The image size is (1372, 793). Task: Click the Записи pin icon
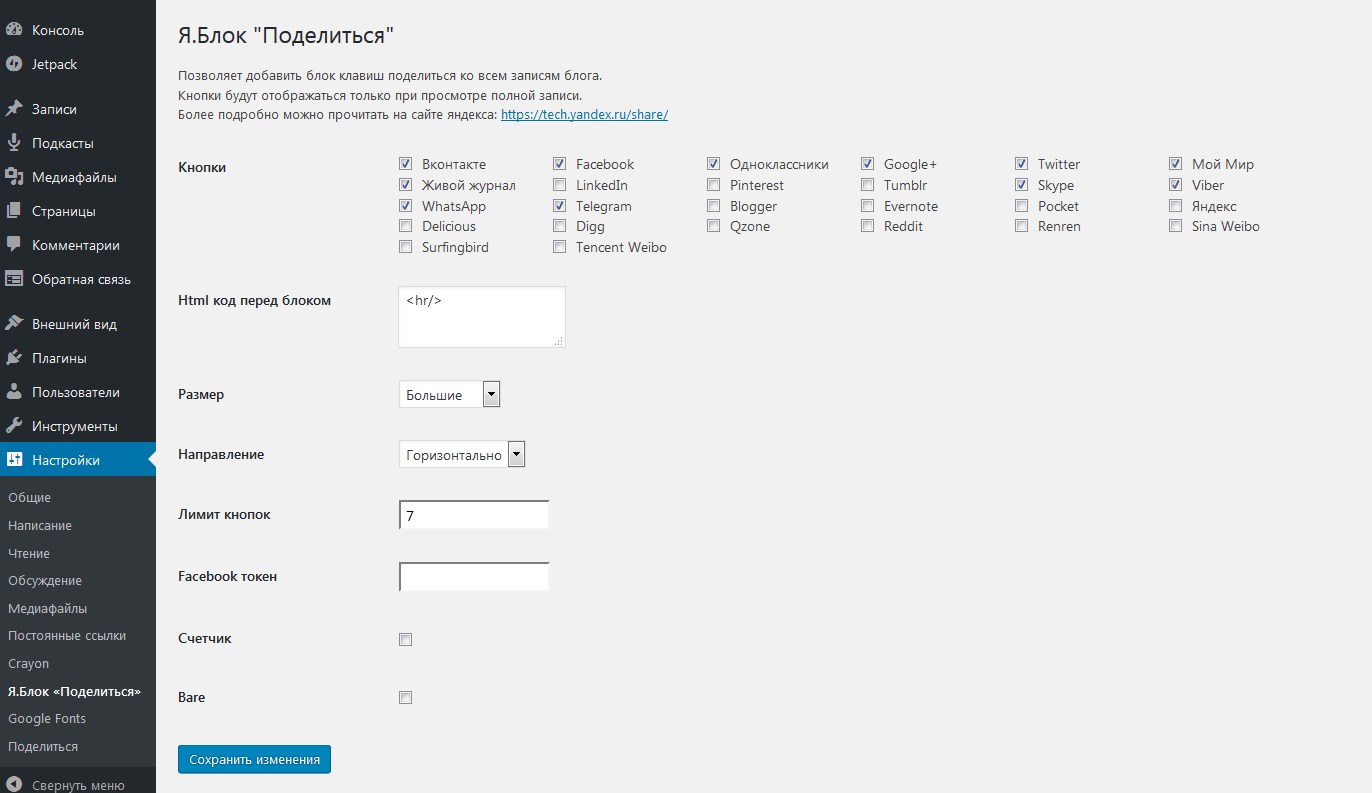click(x=14, y=109)
